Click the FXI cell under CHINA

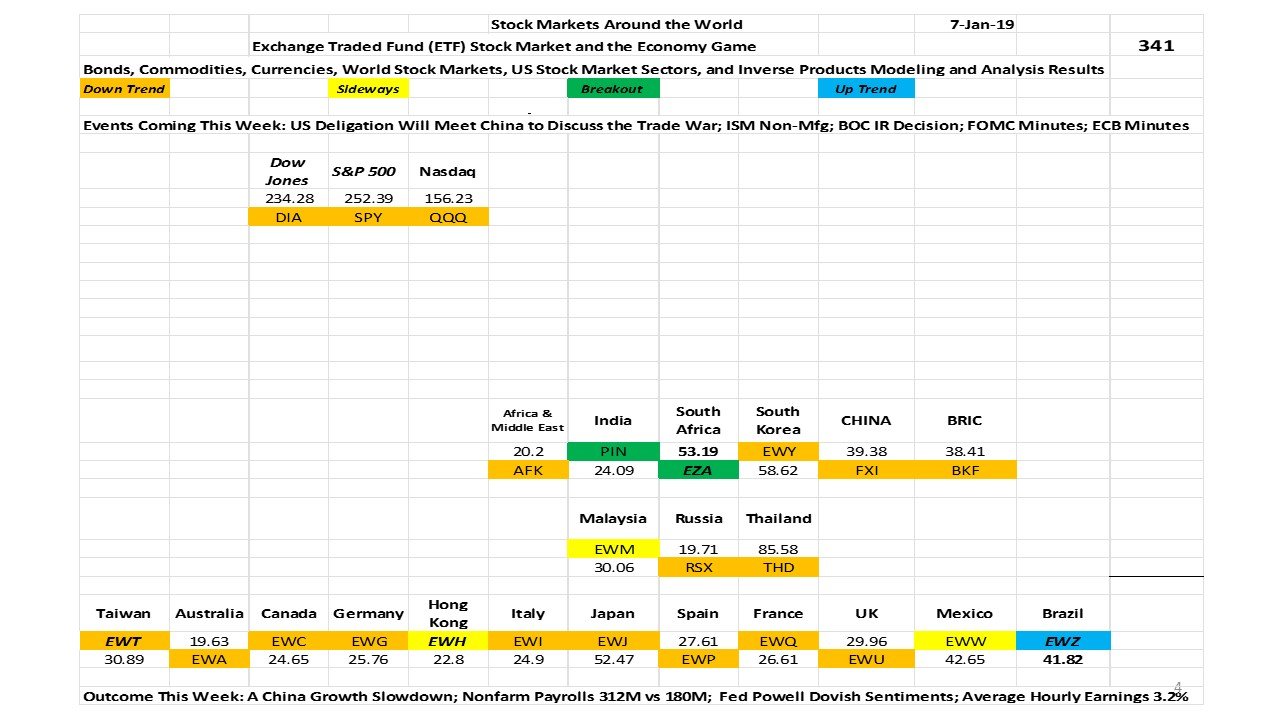(x=866, y=470)
